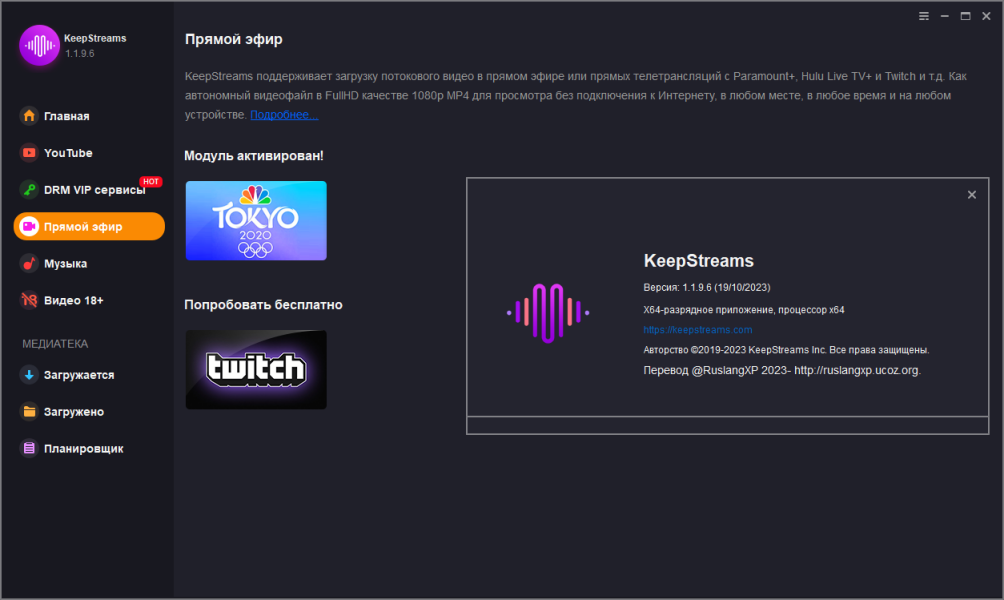The height and width of the screenshot is (600, 1004).
Task: Click the music note icon
Action: [x=29, y=264]
